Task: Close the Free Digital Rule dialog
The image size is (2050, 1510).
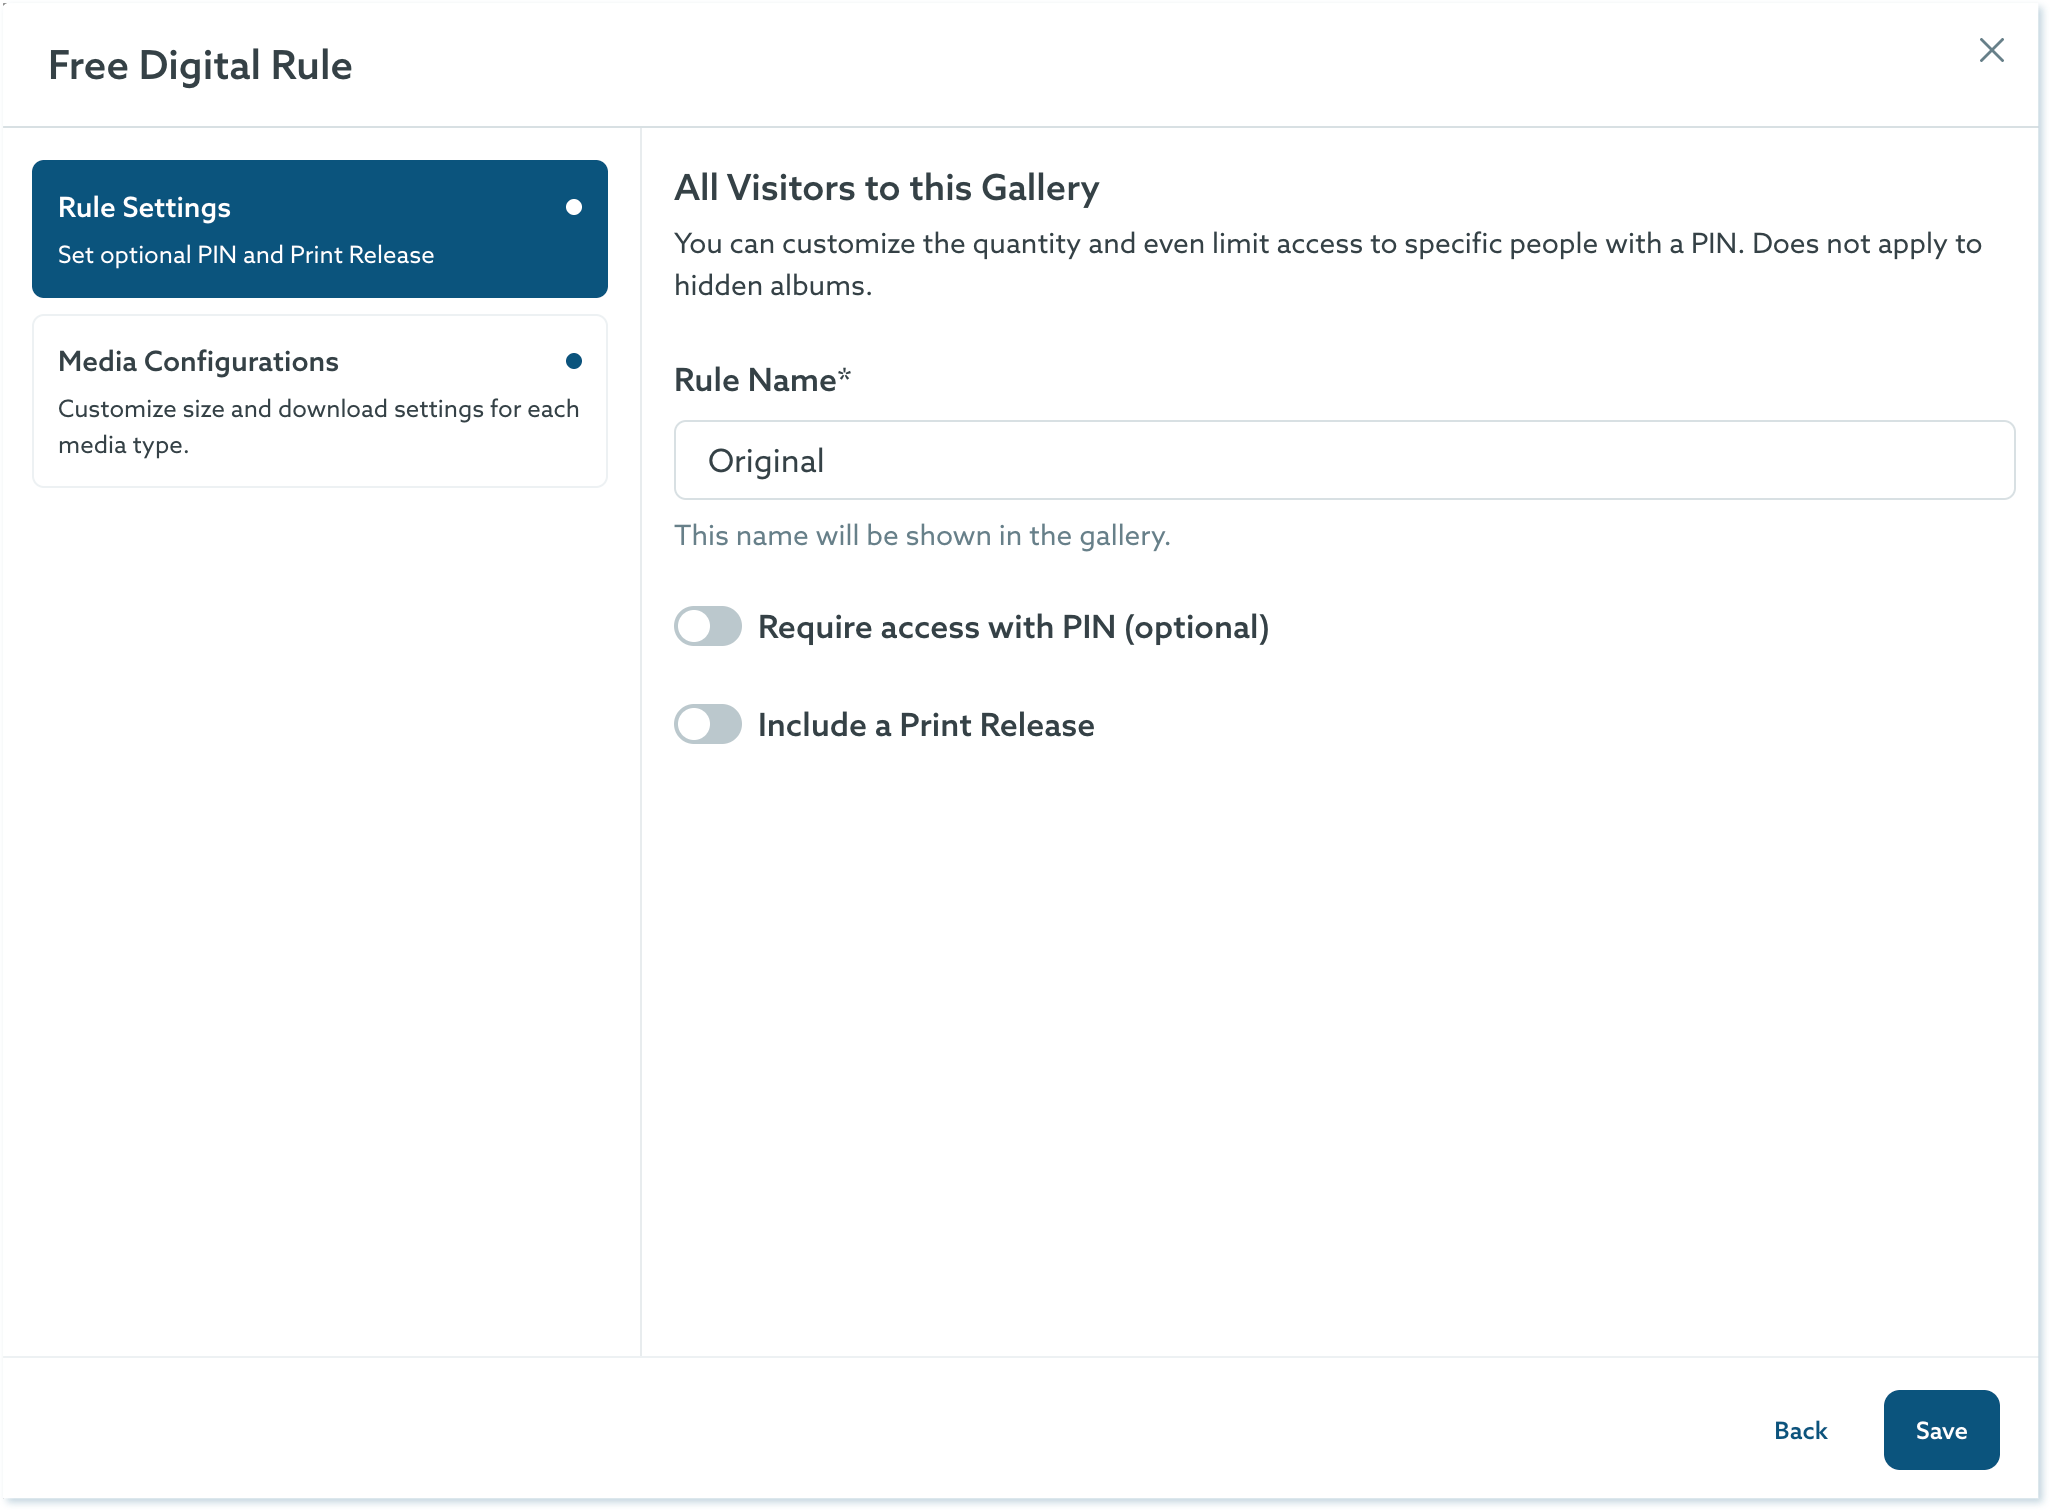Action: tap(1991, 51)
